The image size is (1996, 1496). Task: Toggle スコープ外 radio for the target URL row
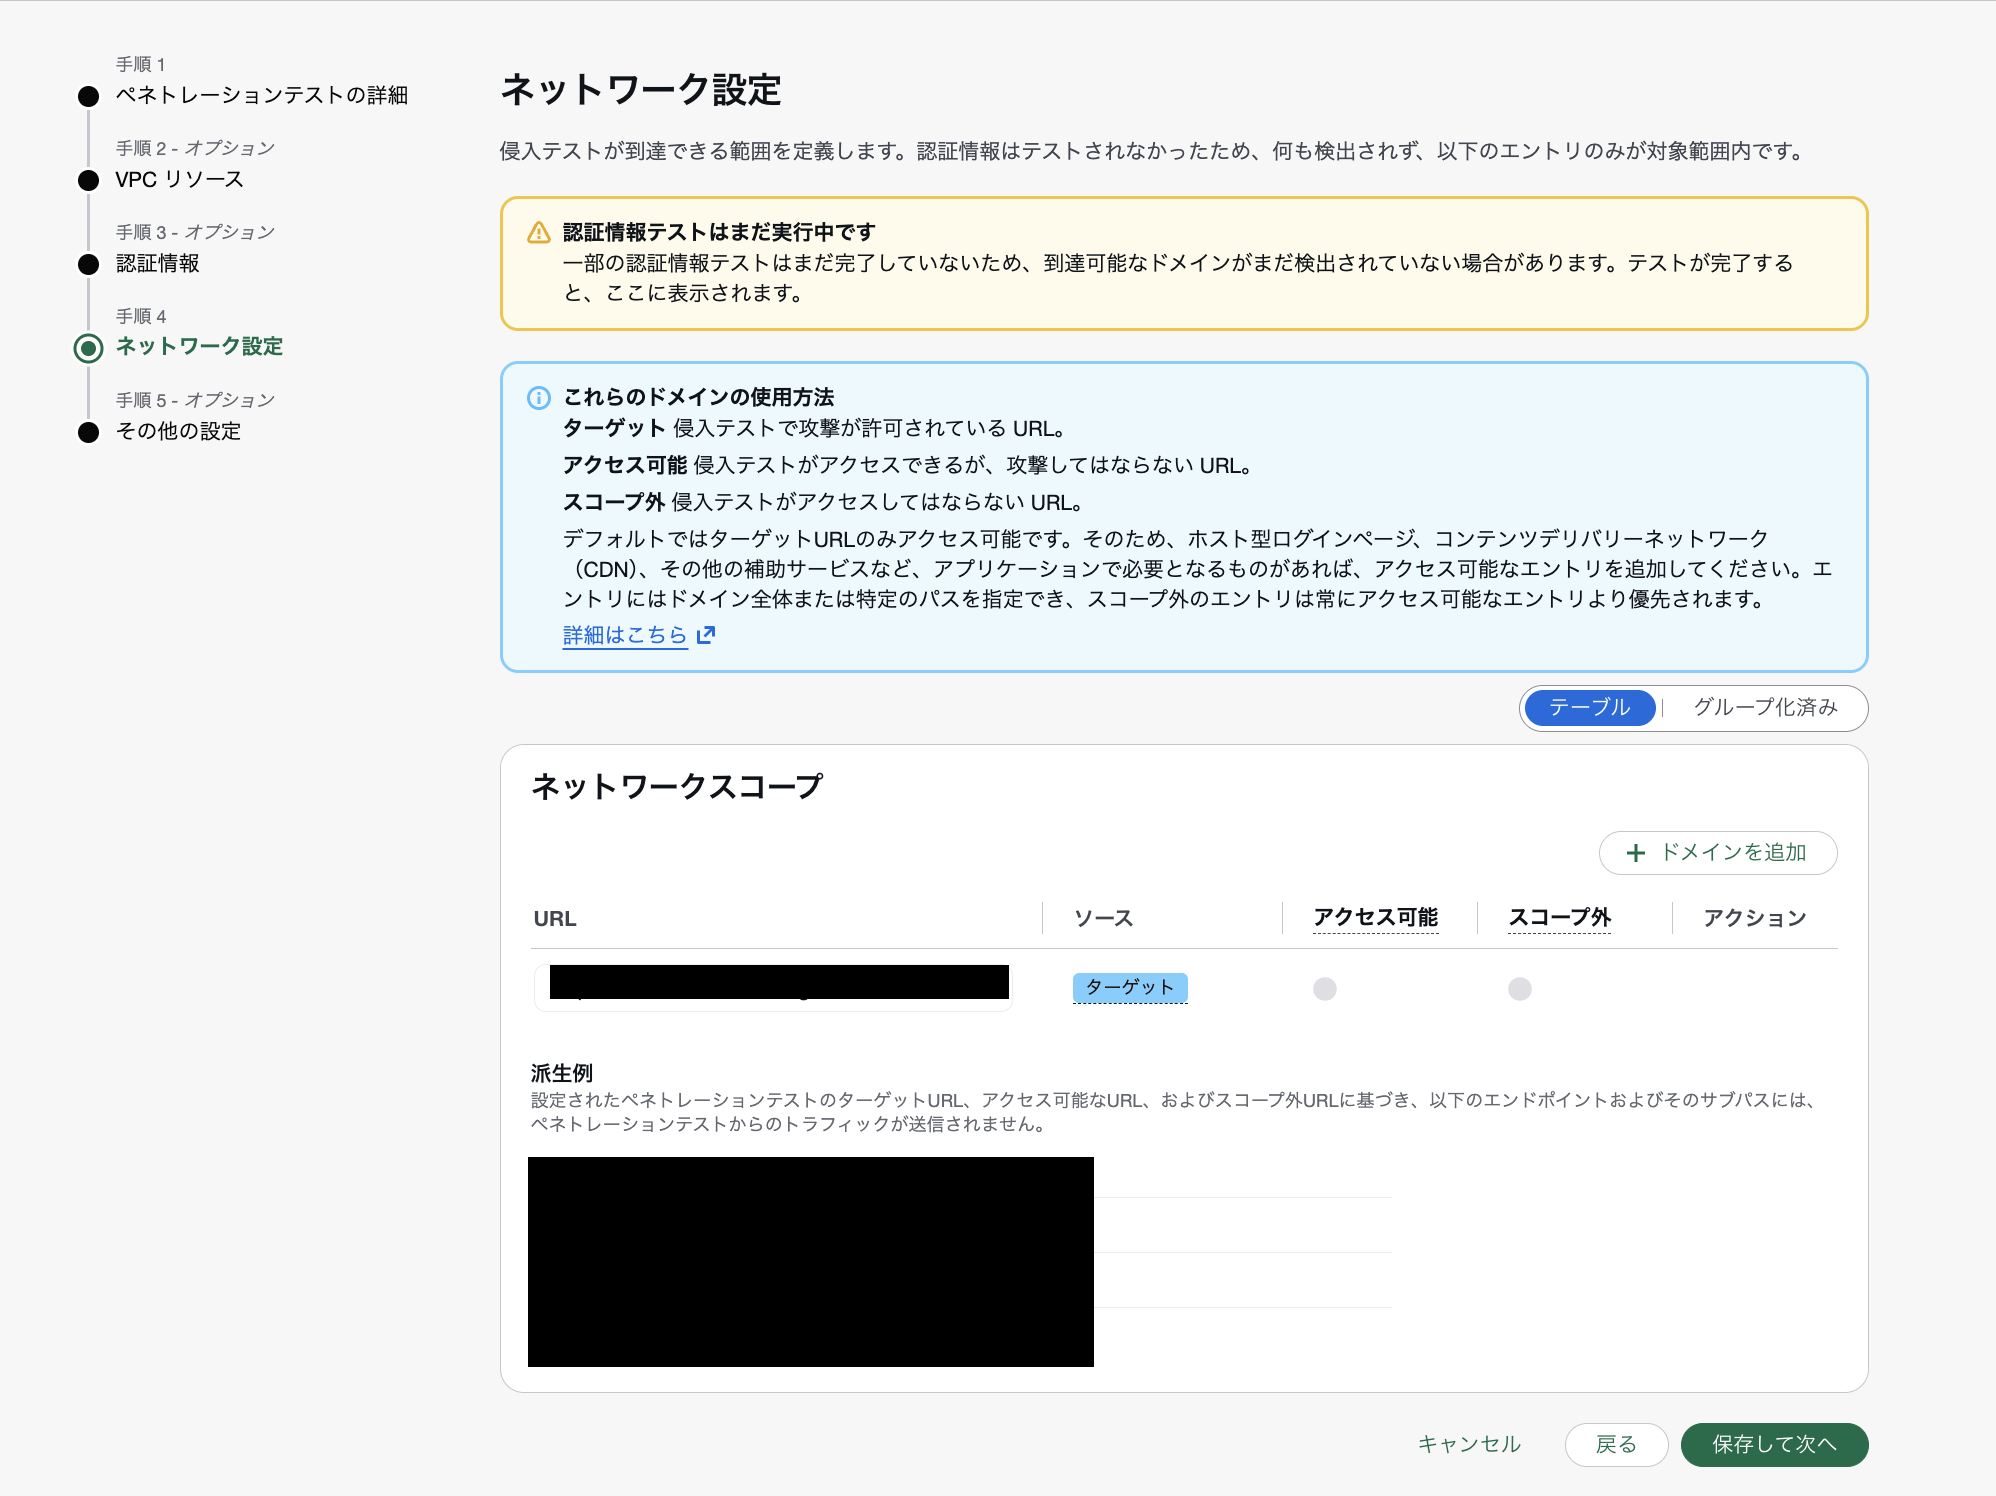pyautogui.click(x=1520, y=989)
